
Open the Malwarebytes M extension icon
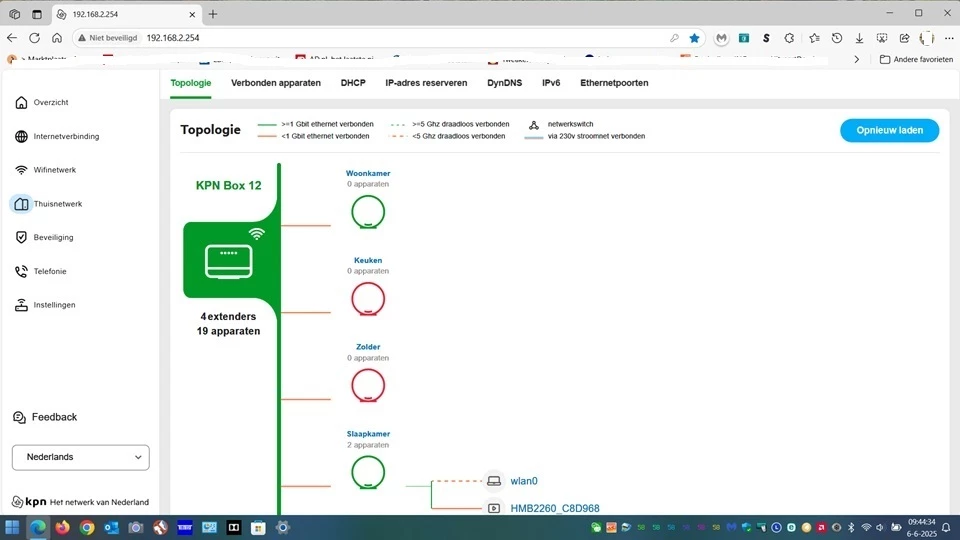[x=721, y=38]
